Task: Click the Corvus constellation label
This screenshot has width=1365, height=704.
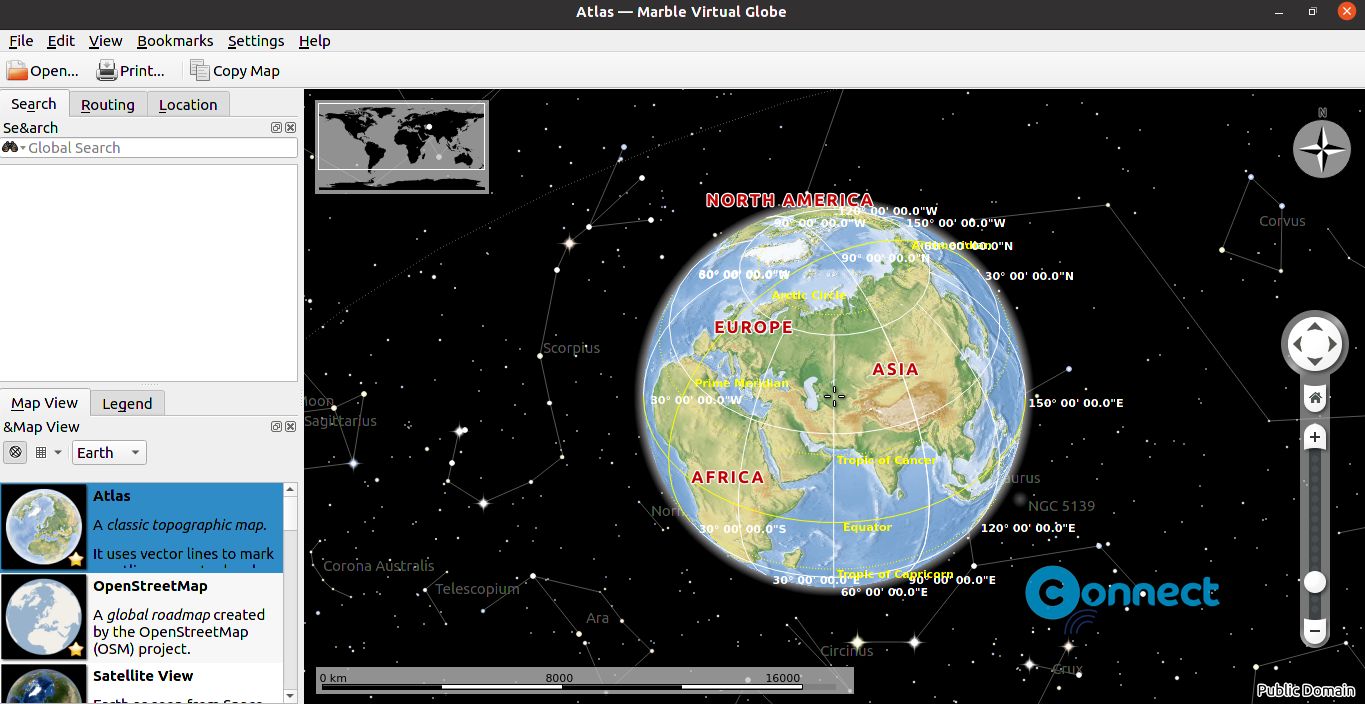Action: coord(1282,221)
